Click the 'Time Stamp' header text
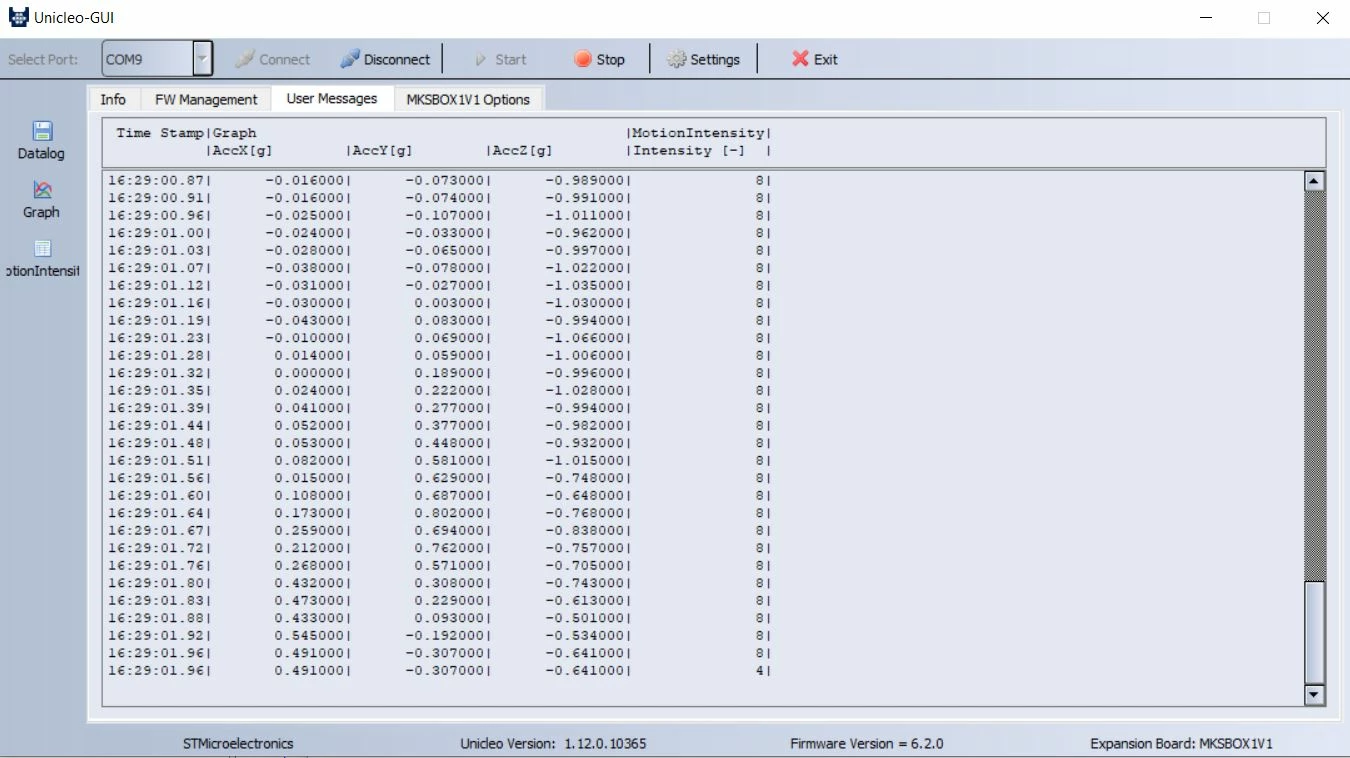The width and height of the screenshot is (1350, 758). click(x=160, y=133)
